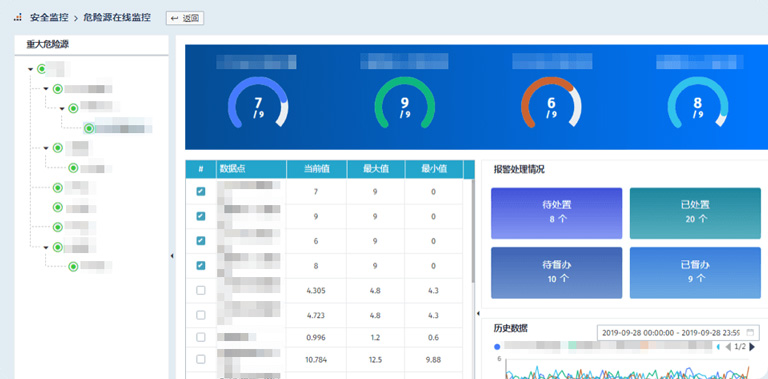The width and height of the screenshot is (768, 379).
Task: Click the green 9/9 gauge
Action: [x=405, y=103]
